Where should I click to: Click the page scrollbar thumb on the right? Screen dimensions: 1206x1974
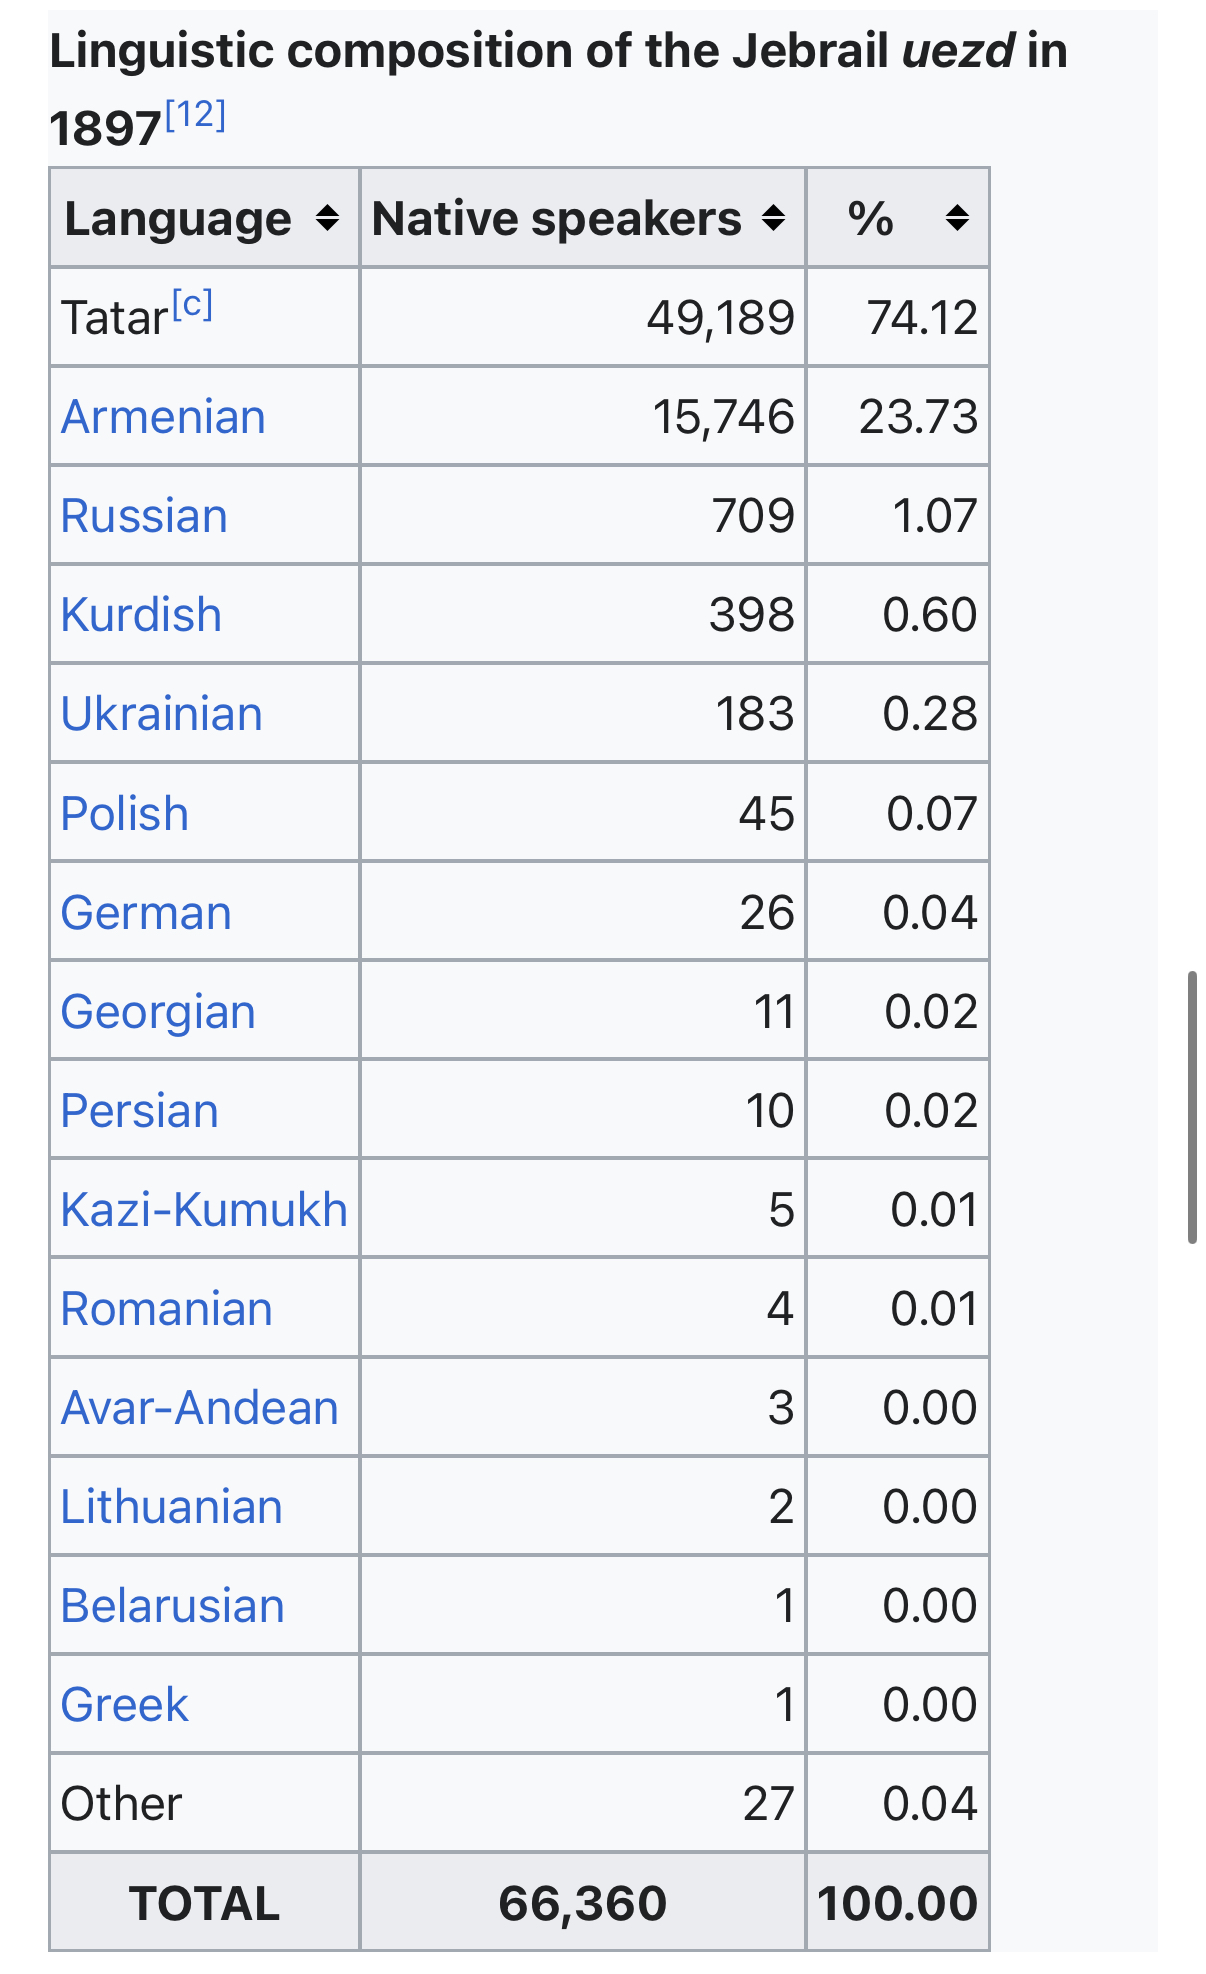1192,1107
